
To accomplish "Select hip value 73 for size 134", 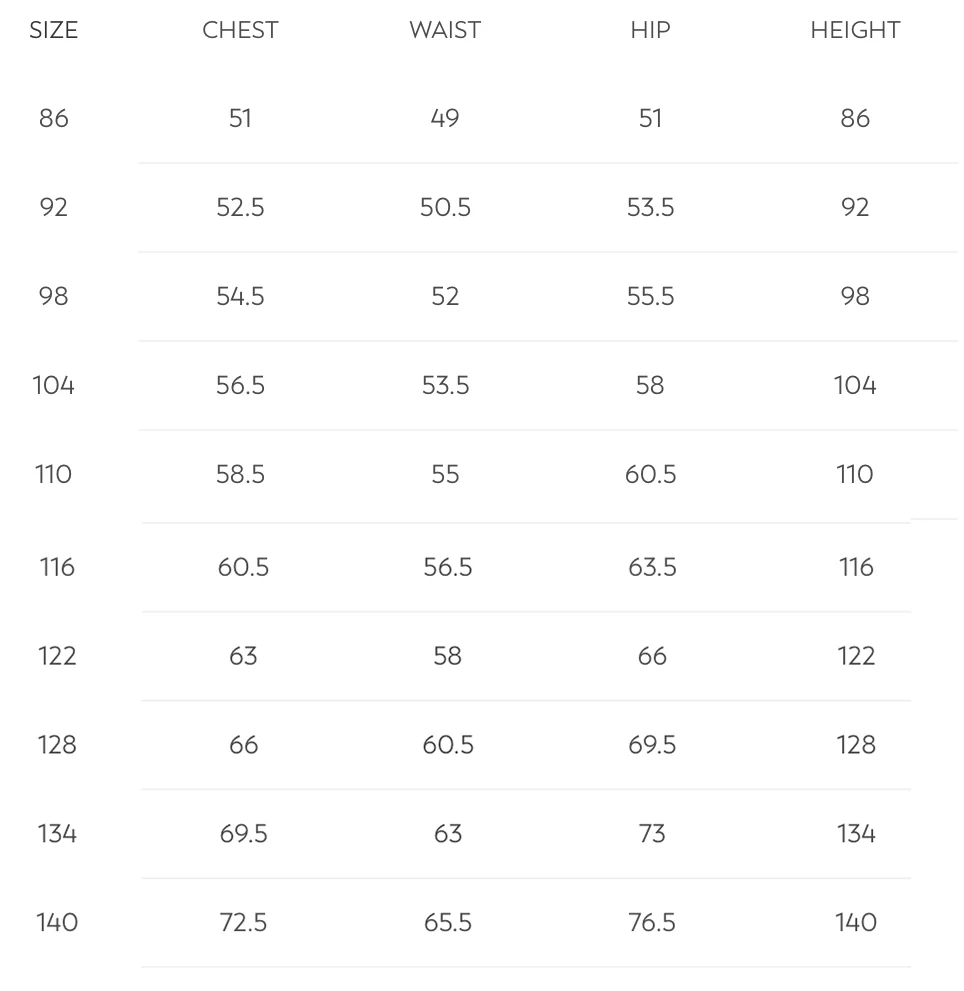I will 652,833.
